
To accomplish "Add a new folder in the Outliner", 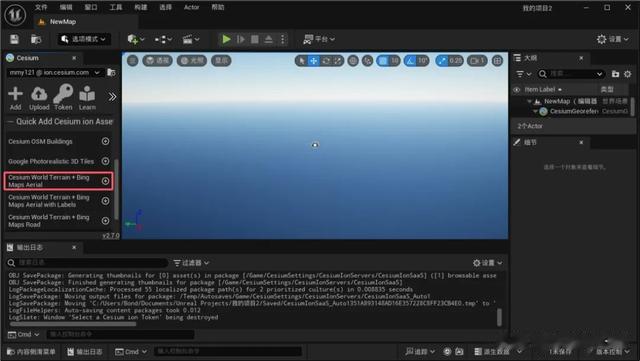I will coord(615,74).
